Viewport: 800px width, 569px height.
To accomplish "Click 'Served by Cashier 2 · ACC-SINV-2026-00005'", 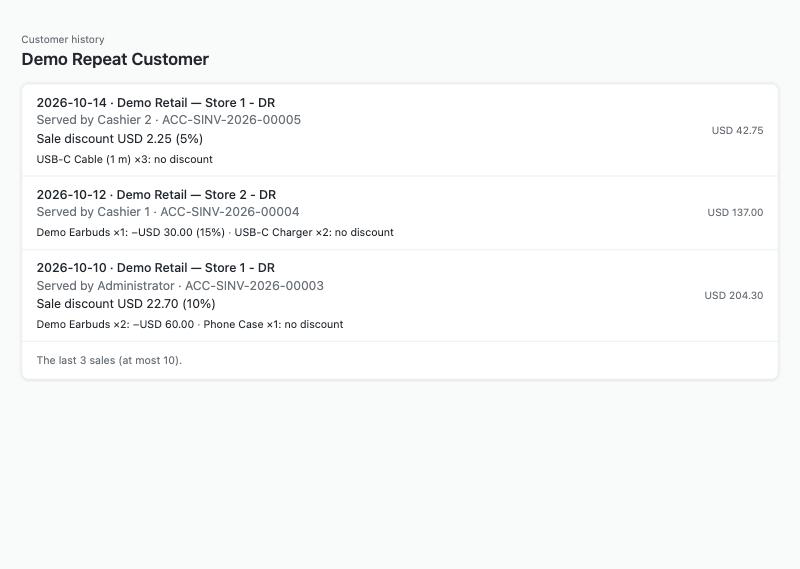I will (x=168, y=120).
